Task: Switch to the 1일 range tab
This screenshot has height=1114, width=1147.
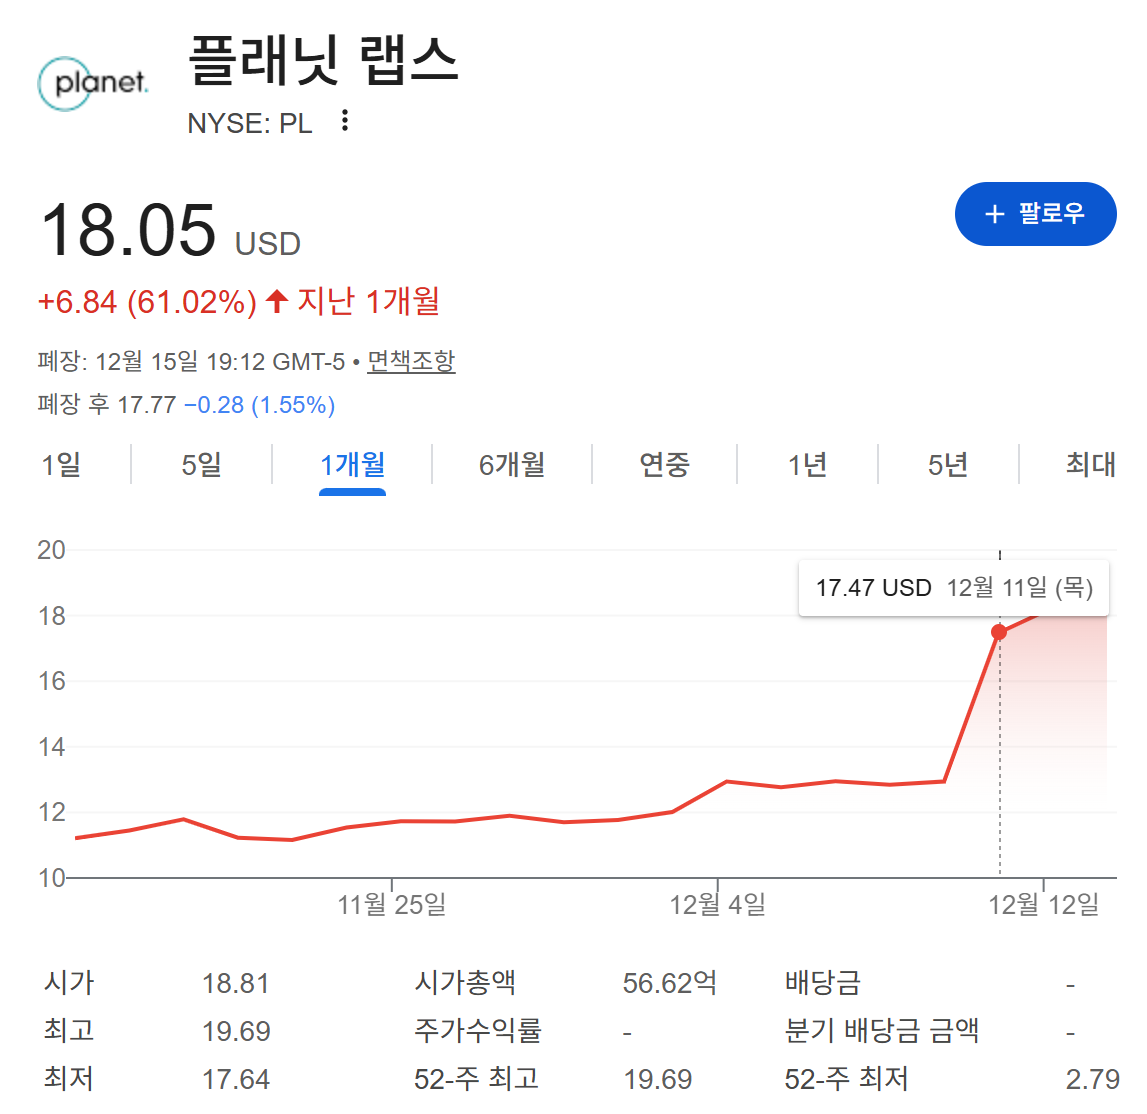Action: (x=61, y=464)
